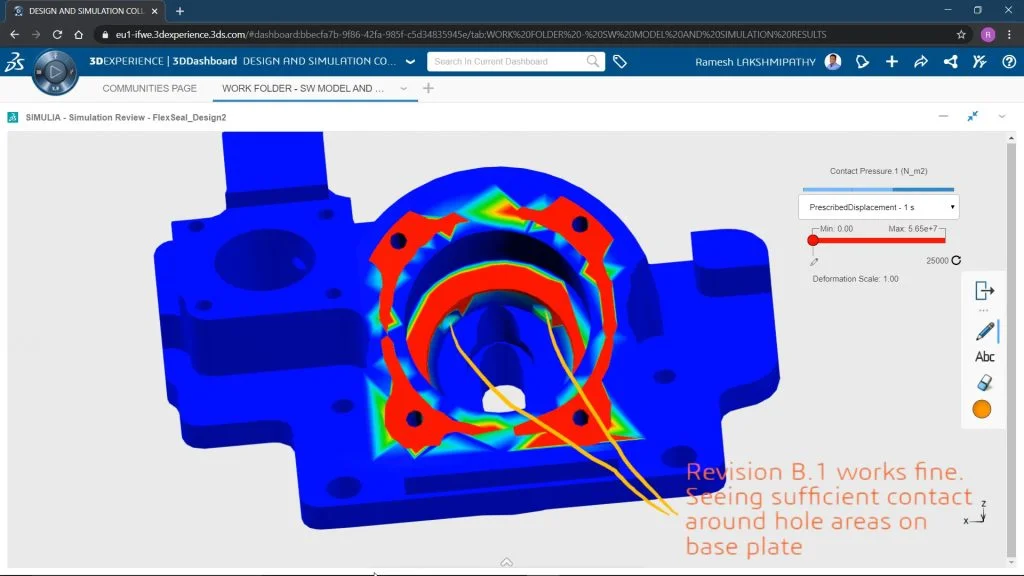1024x576 pixels.
Task: Add a new dashboard tab
Action: (x=429, y=88)
